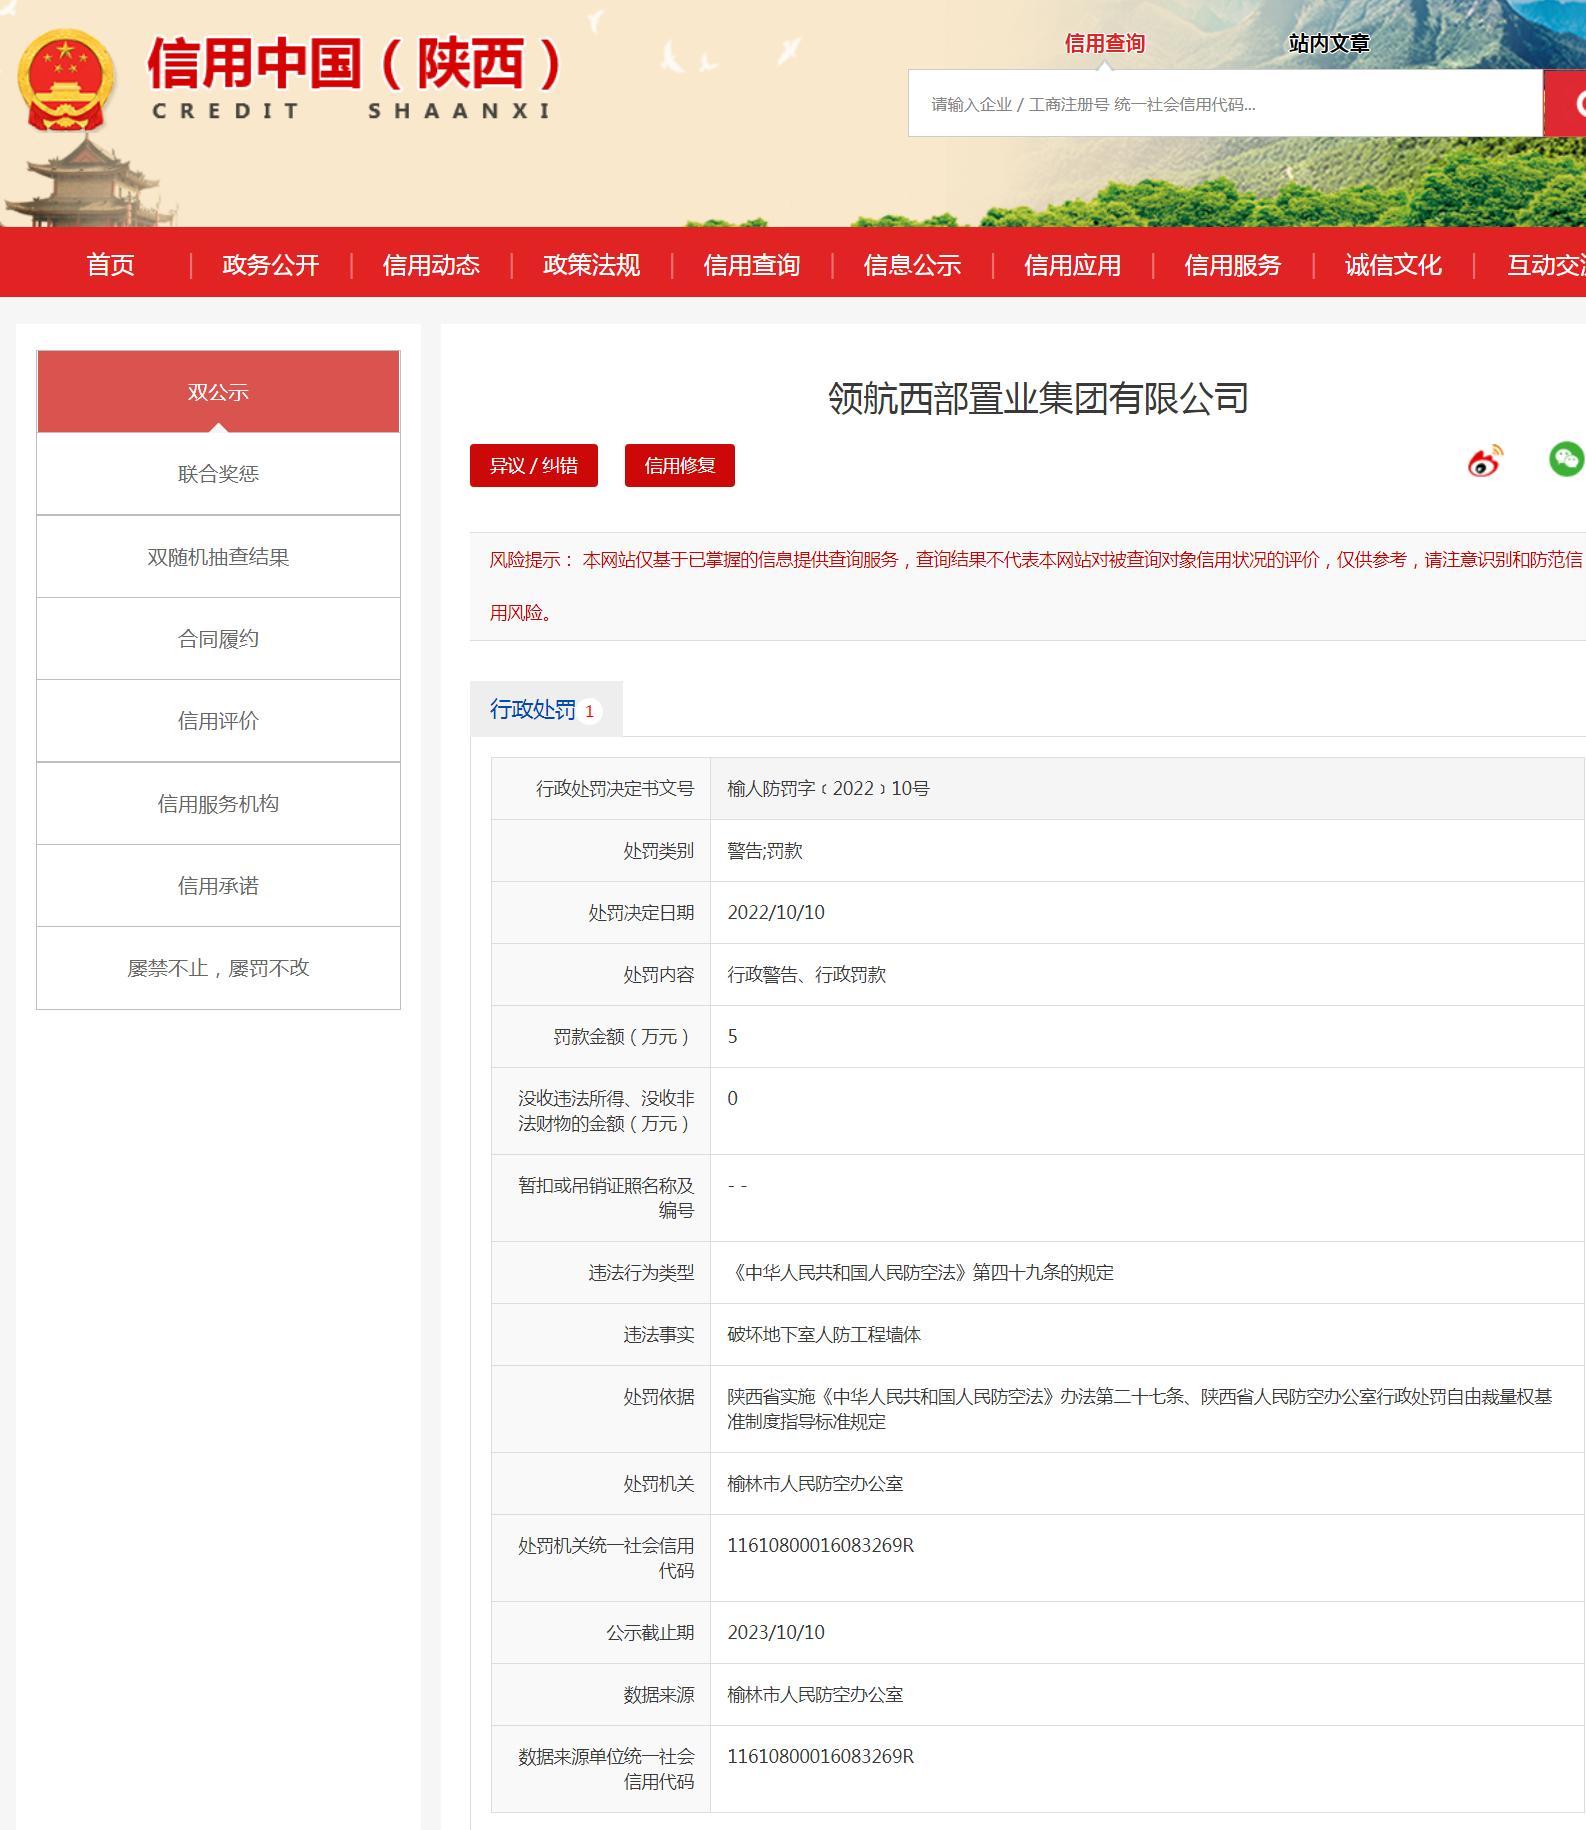Screen dimensions: 1586x1830
Task: Click the 公示截止期 label
Action: pos(650,1633)
